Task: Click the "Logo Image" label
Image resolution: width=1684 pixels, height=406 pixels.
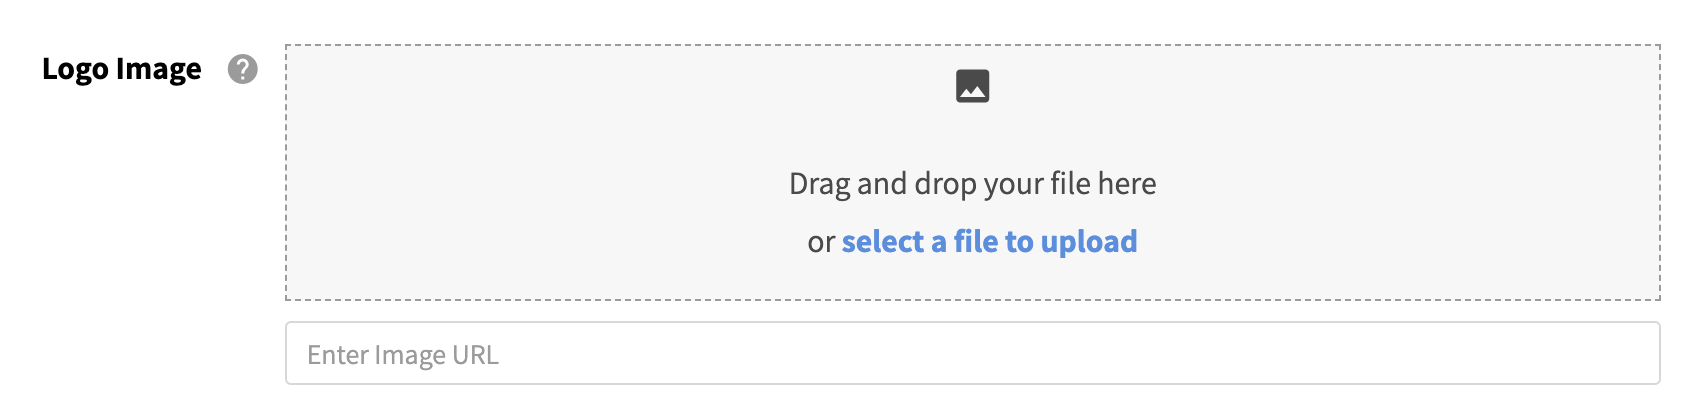Action: 121,69
